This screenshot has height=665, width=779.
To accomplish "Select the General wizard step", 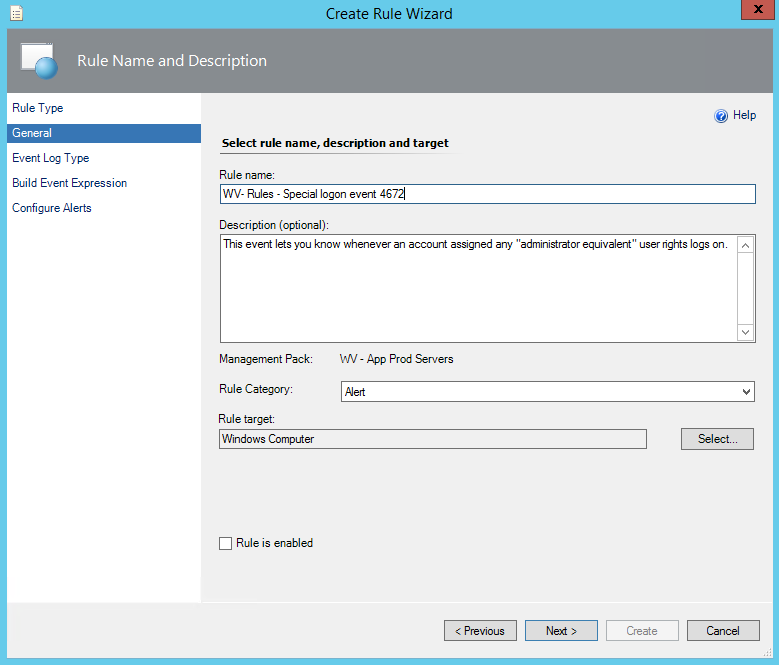I will click(x=32, y=133).
